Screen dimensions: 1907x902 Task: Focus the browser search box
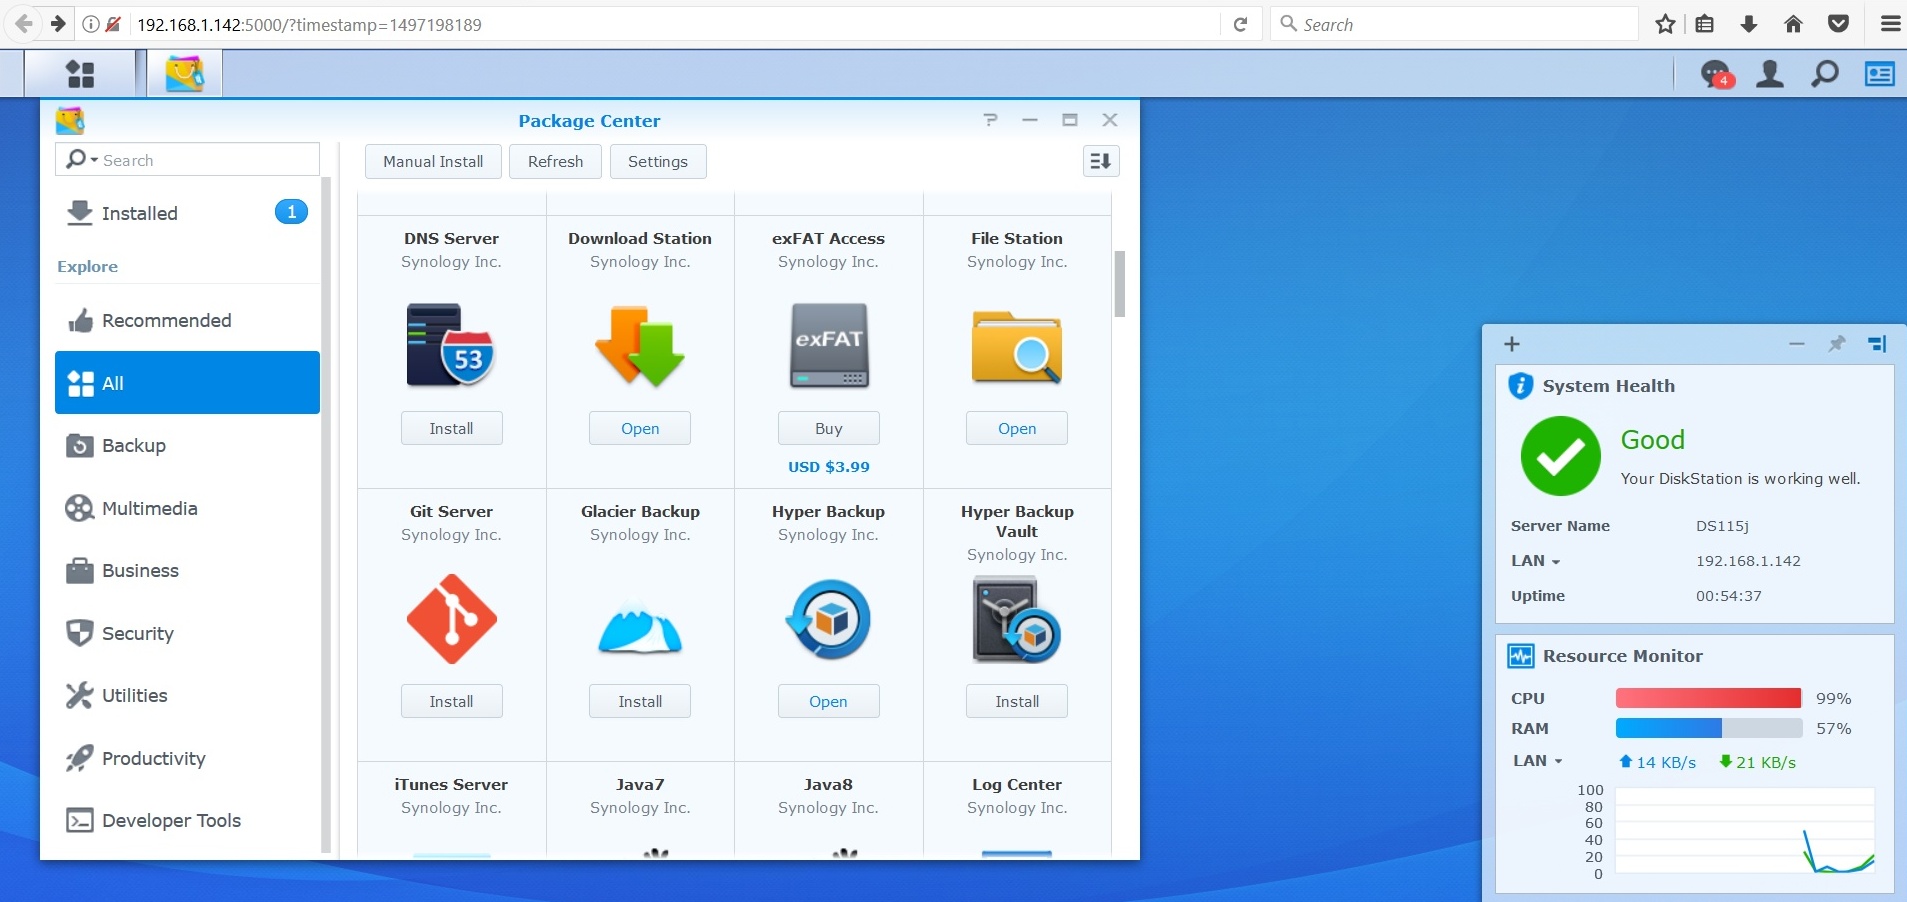pos(1455,24)
